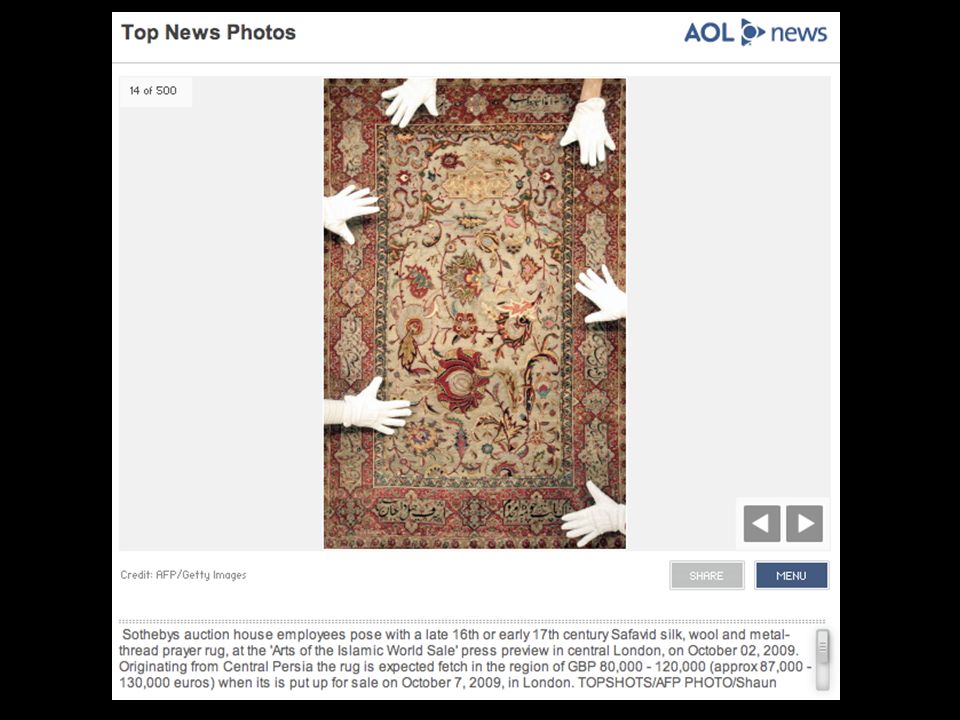Advance to the next photo with right arrow
Image resolution: width=960 pixels, height=720 pixels.
(804, 523)
